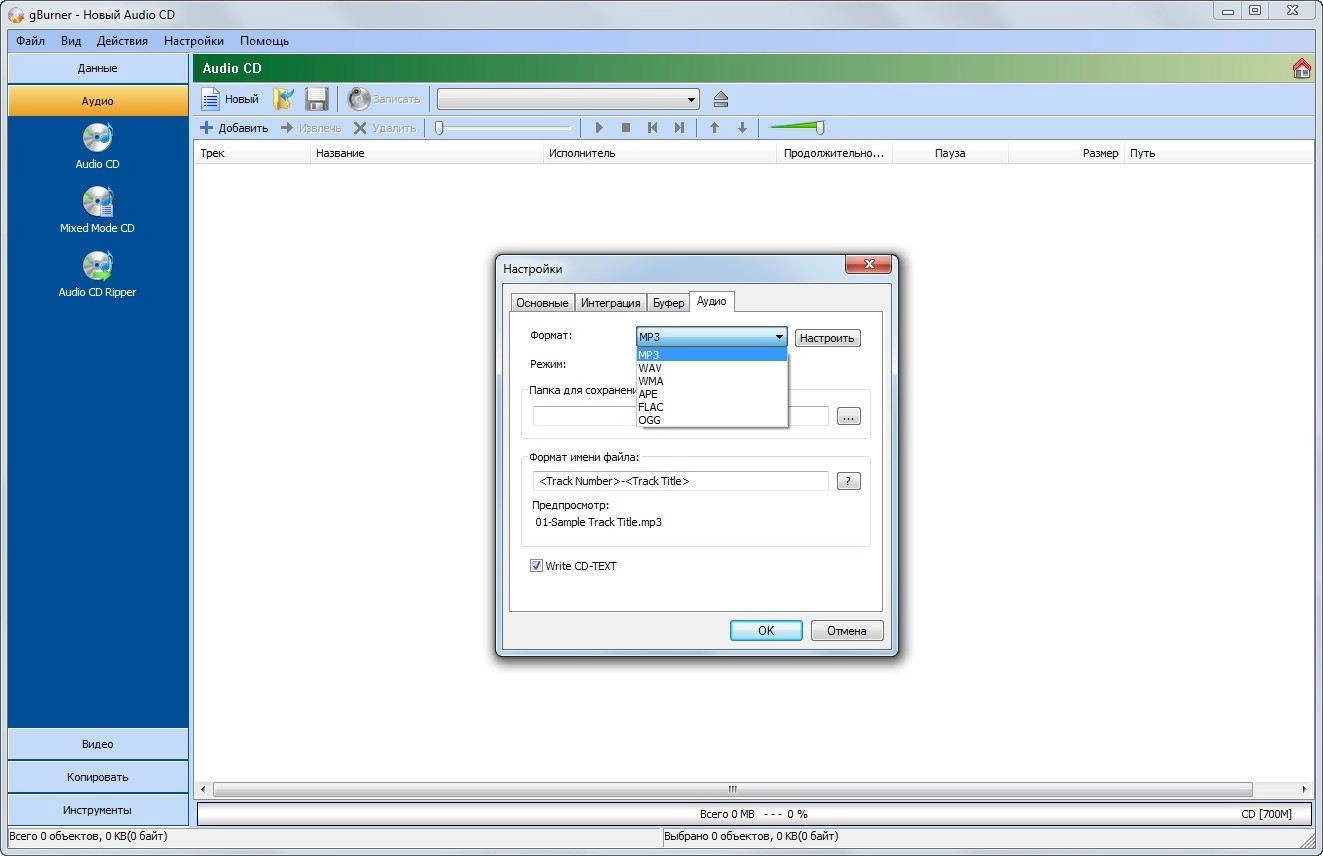1323x856 pixels.
Task: Click the eject drive icon
Action: coord(721,99)
